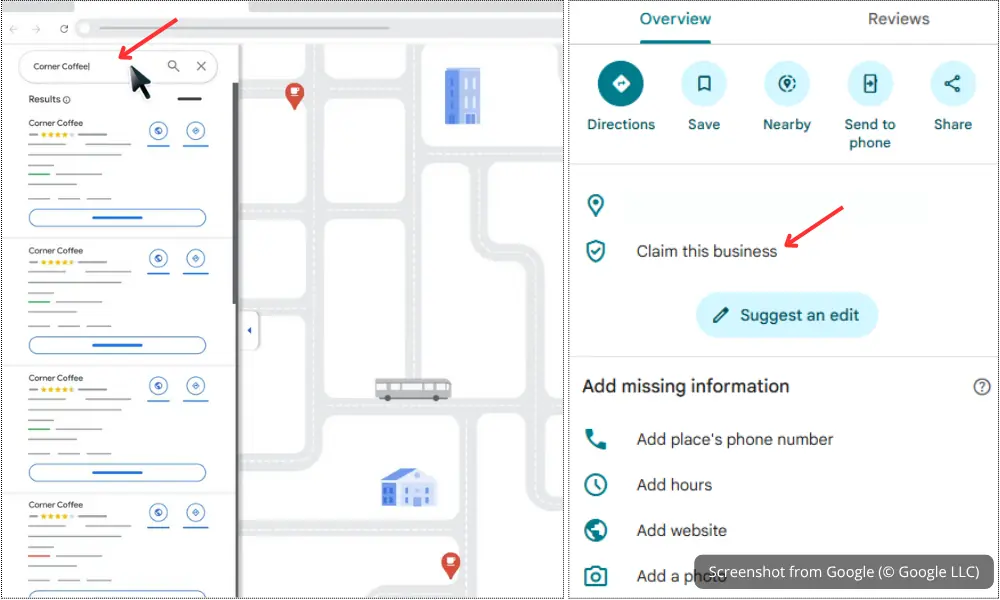1000x600 pixels.
Task: Click the globe icon beside Add website
Action: [597, 530]
